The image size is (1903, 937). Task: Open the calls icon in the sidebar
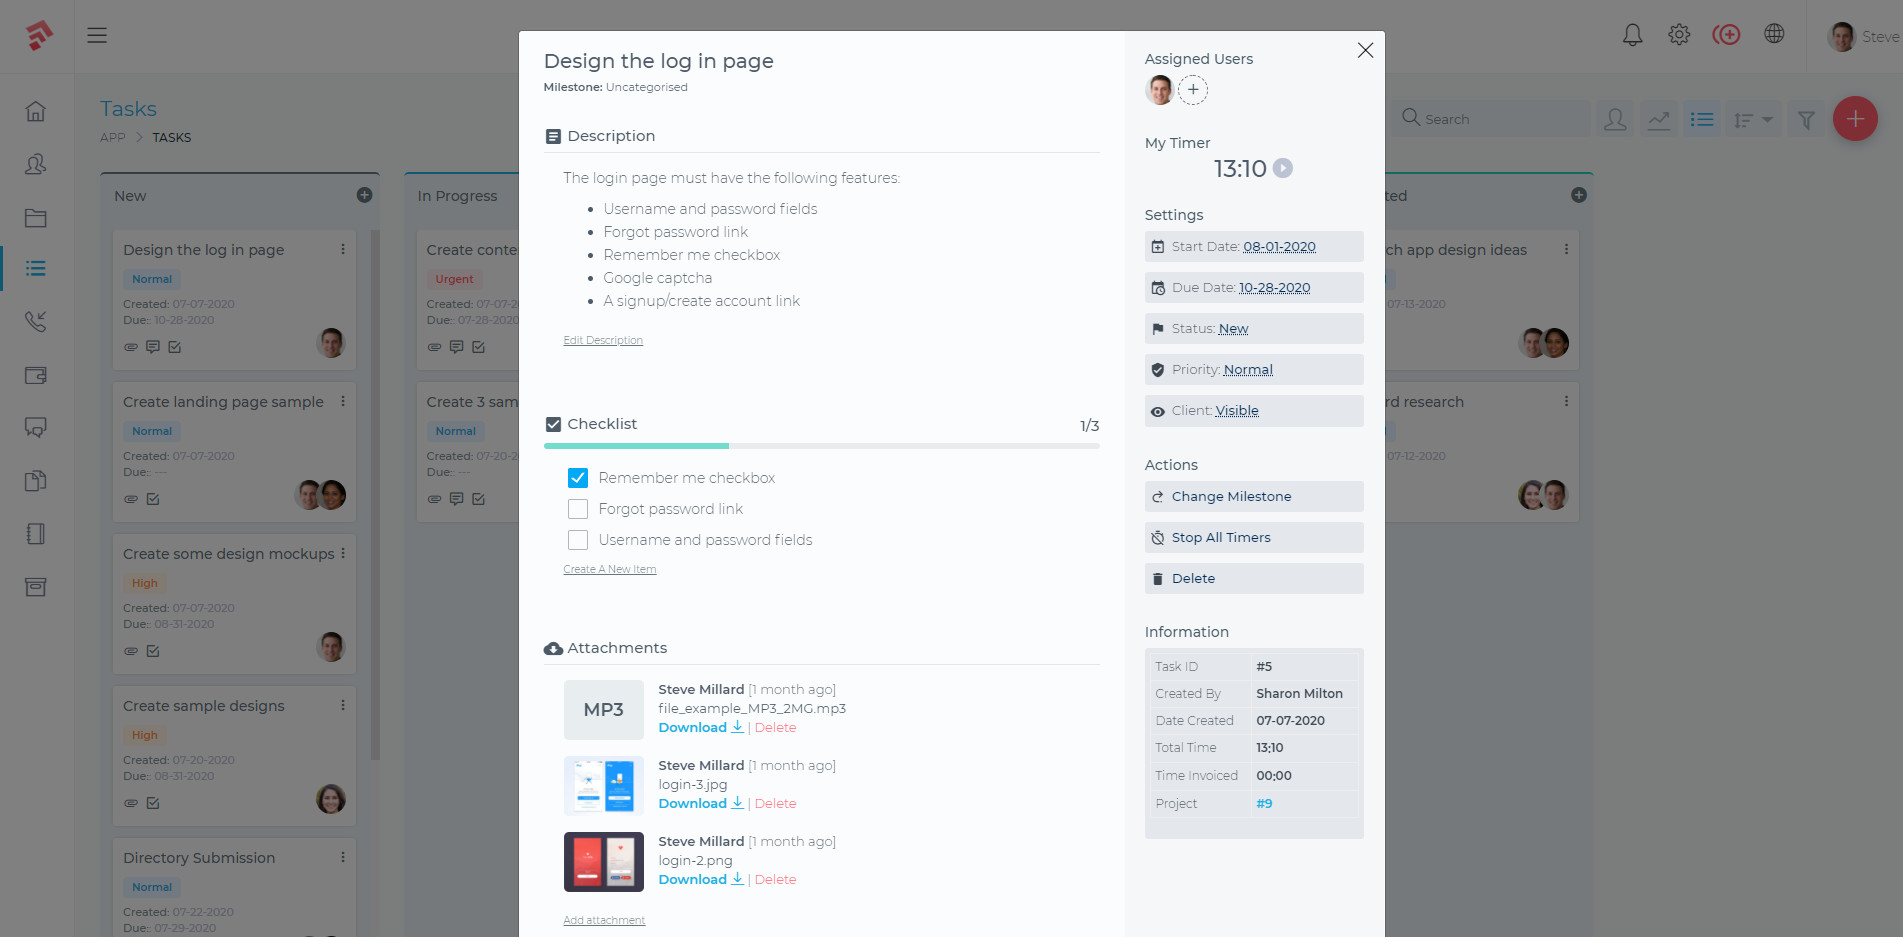pos(36,321)
